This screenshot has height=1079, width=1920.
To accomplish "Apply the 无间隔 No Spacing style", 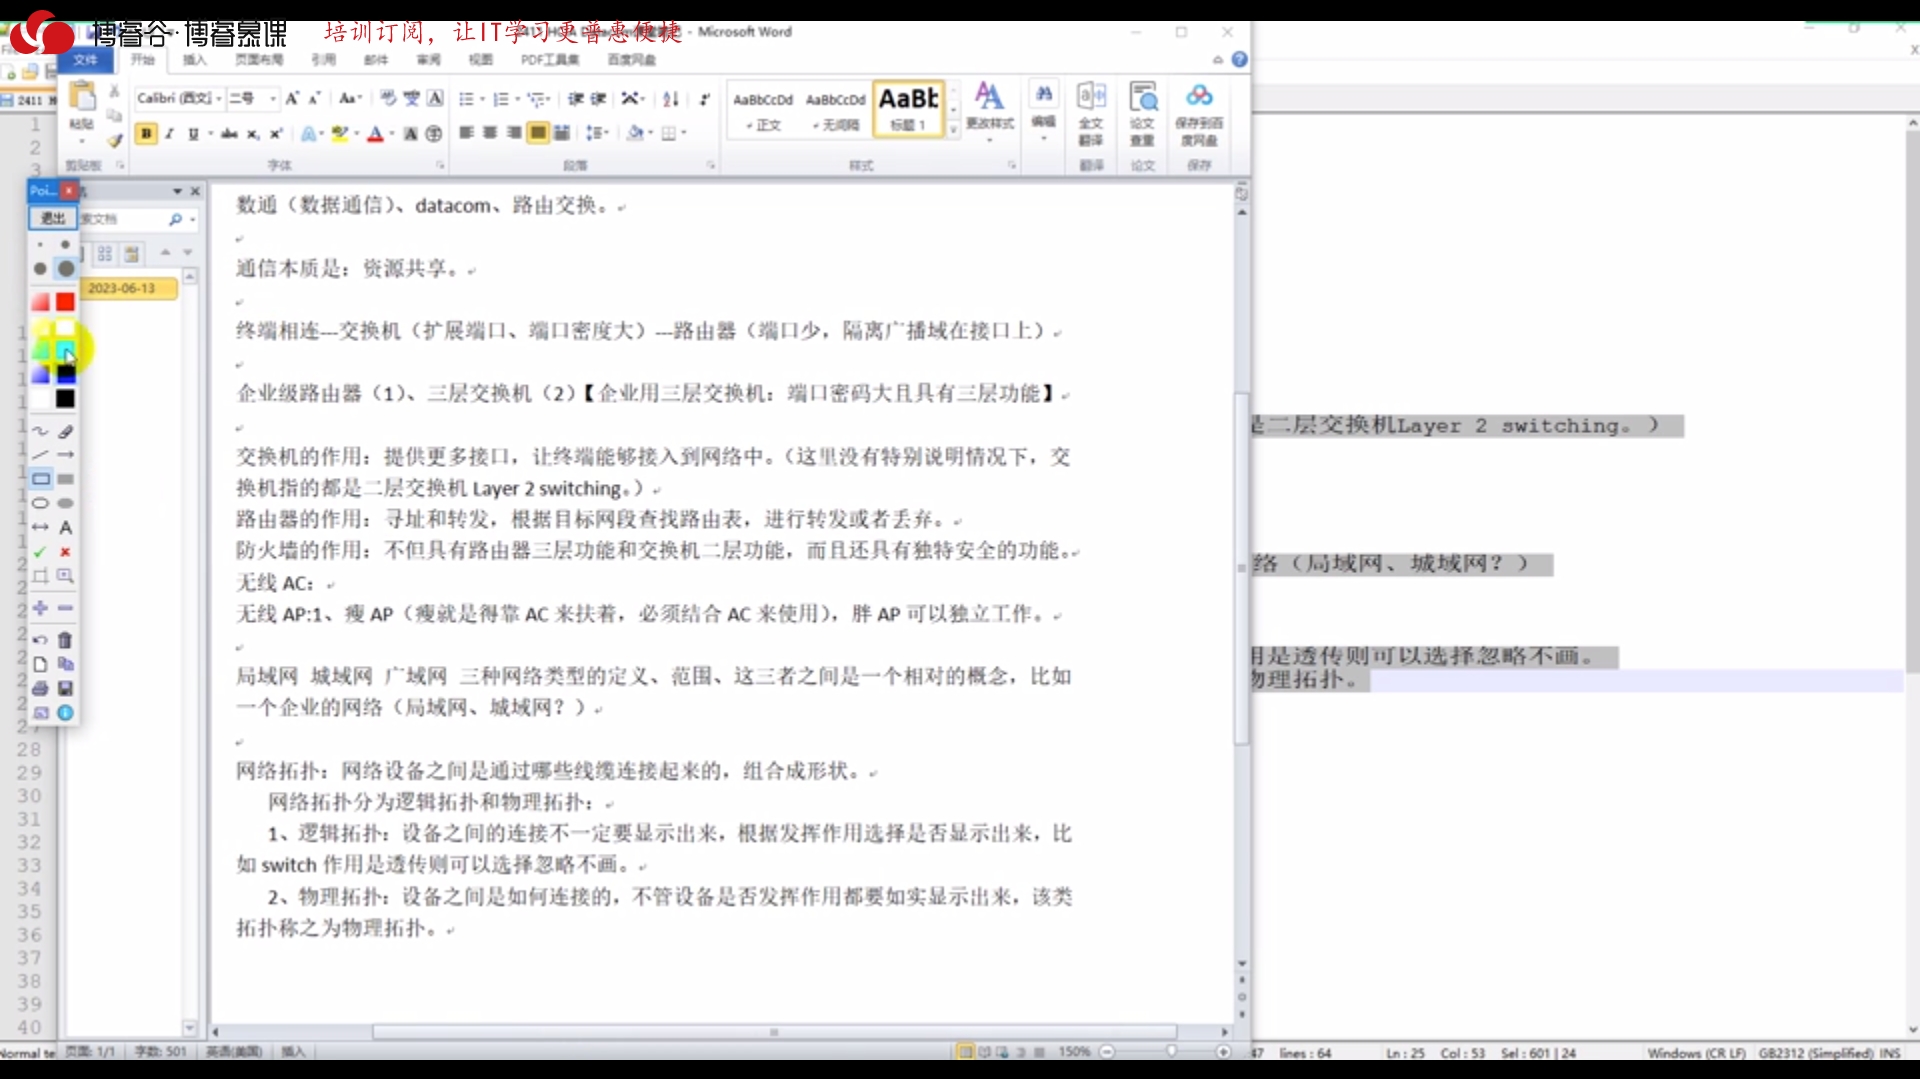I will pos(836,110).
